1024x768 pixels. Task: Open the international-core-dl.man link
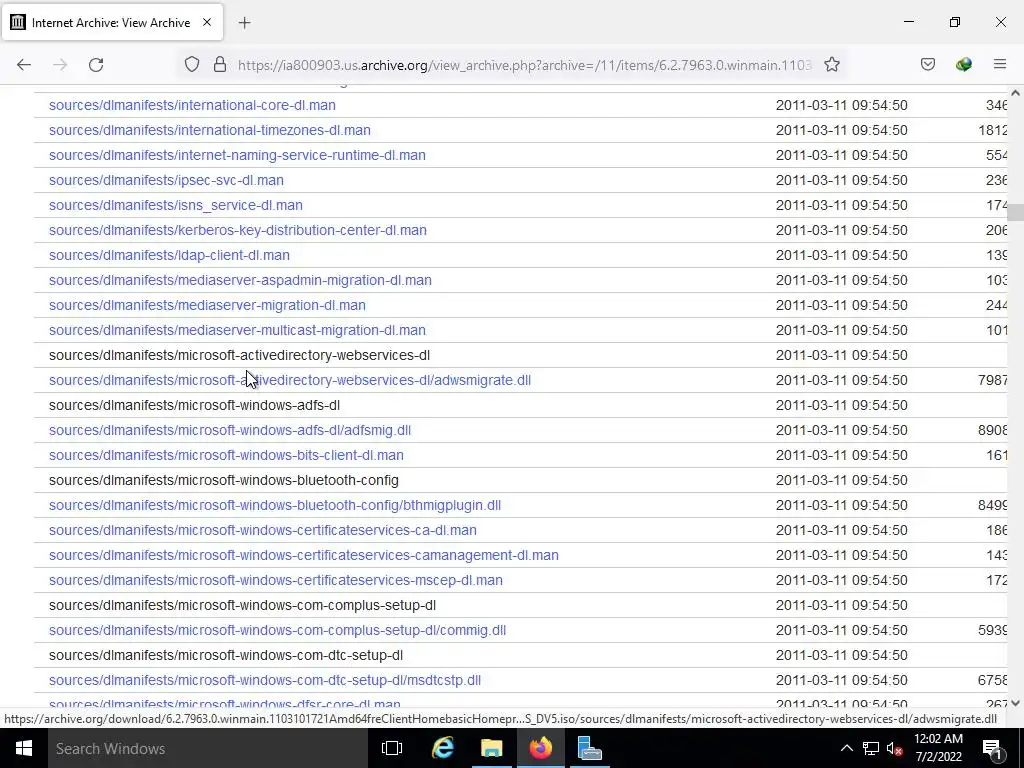click(192, 105)
